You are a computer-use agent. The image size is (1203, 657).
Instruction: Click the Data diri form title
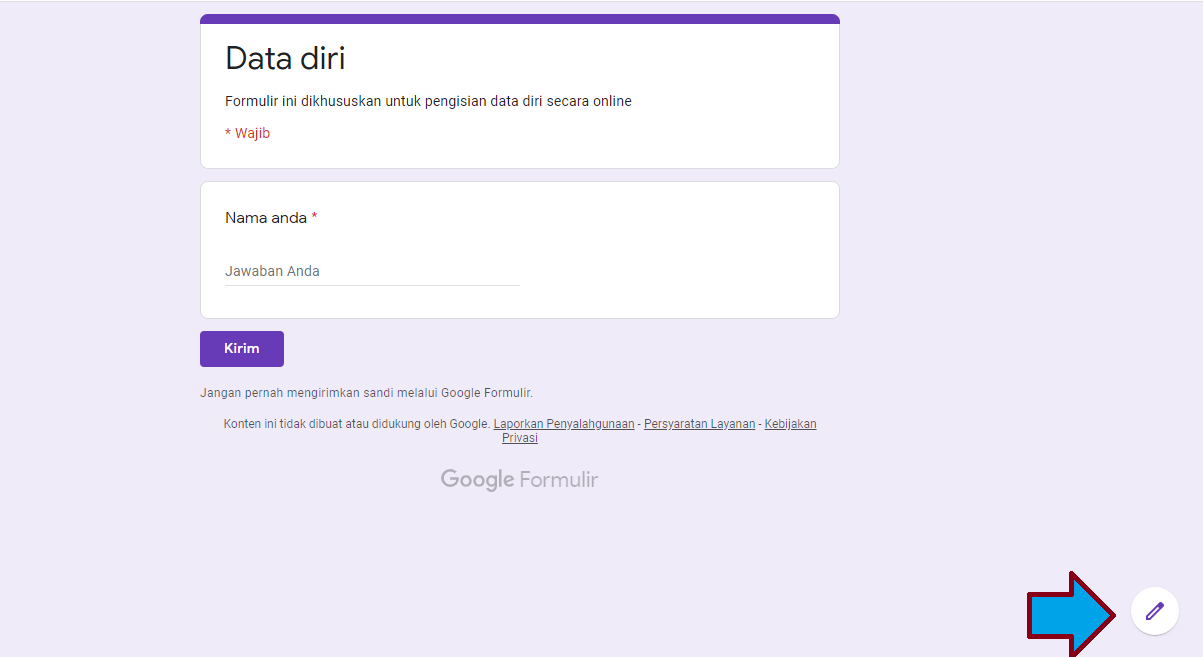coord(285,58)
